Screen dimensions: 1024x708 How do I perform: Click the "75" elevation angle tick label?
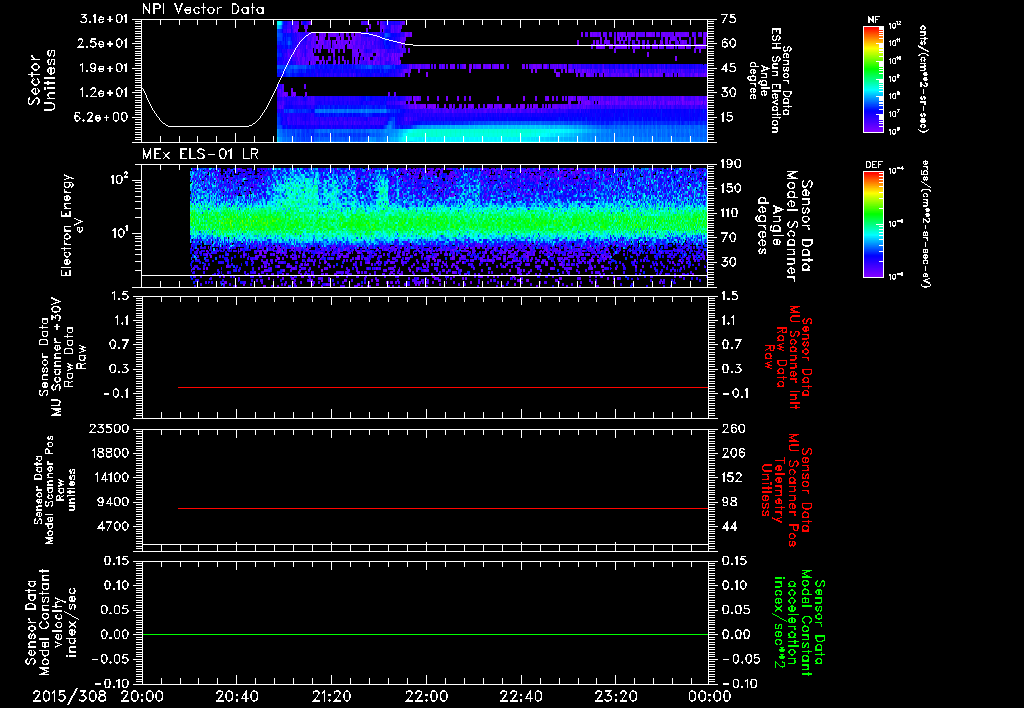[729, 19]
